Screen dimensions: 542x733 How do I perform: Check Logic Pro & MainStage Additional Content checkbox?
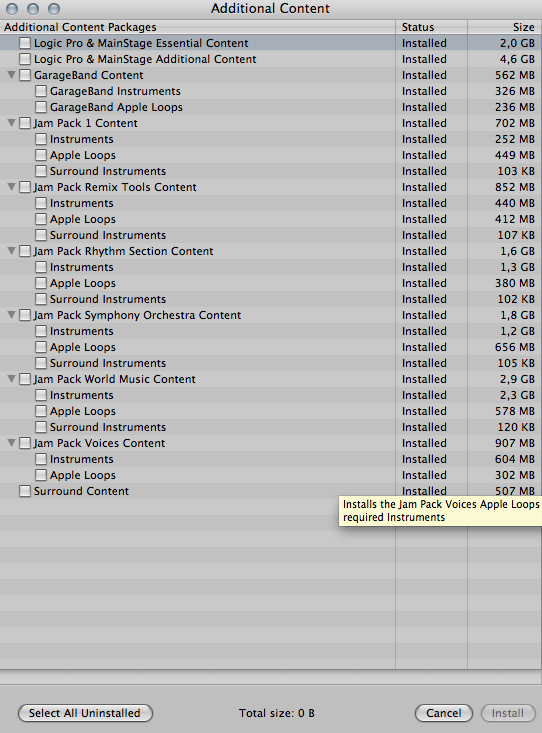pos(25,59)
